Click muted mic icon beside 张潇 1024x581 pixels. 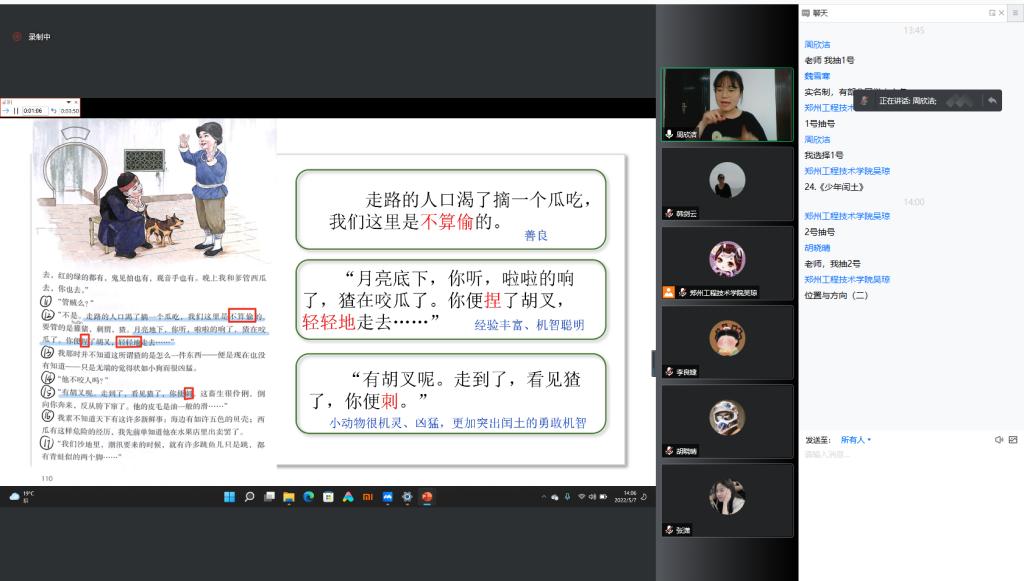(x=669, y=529)
